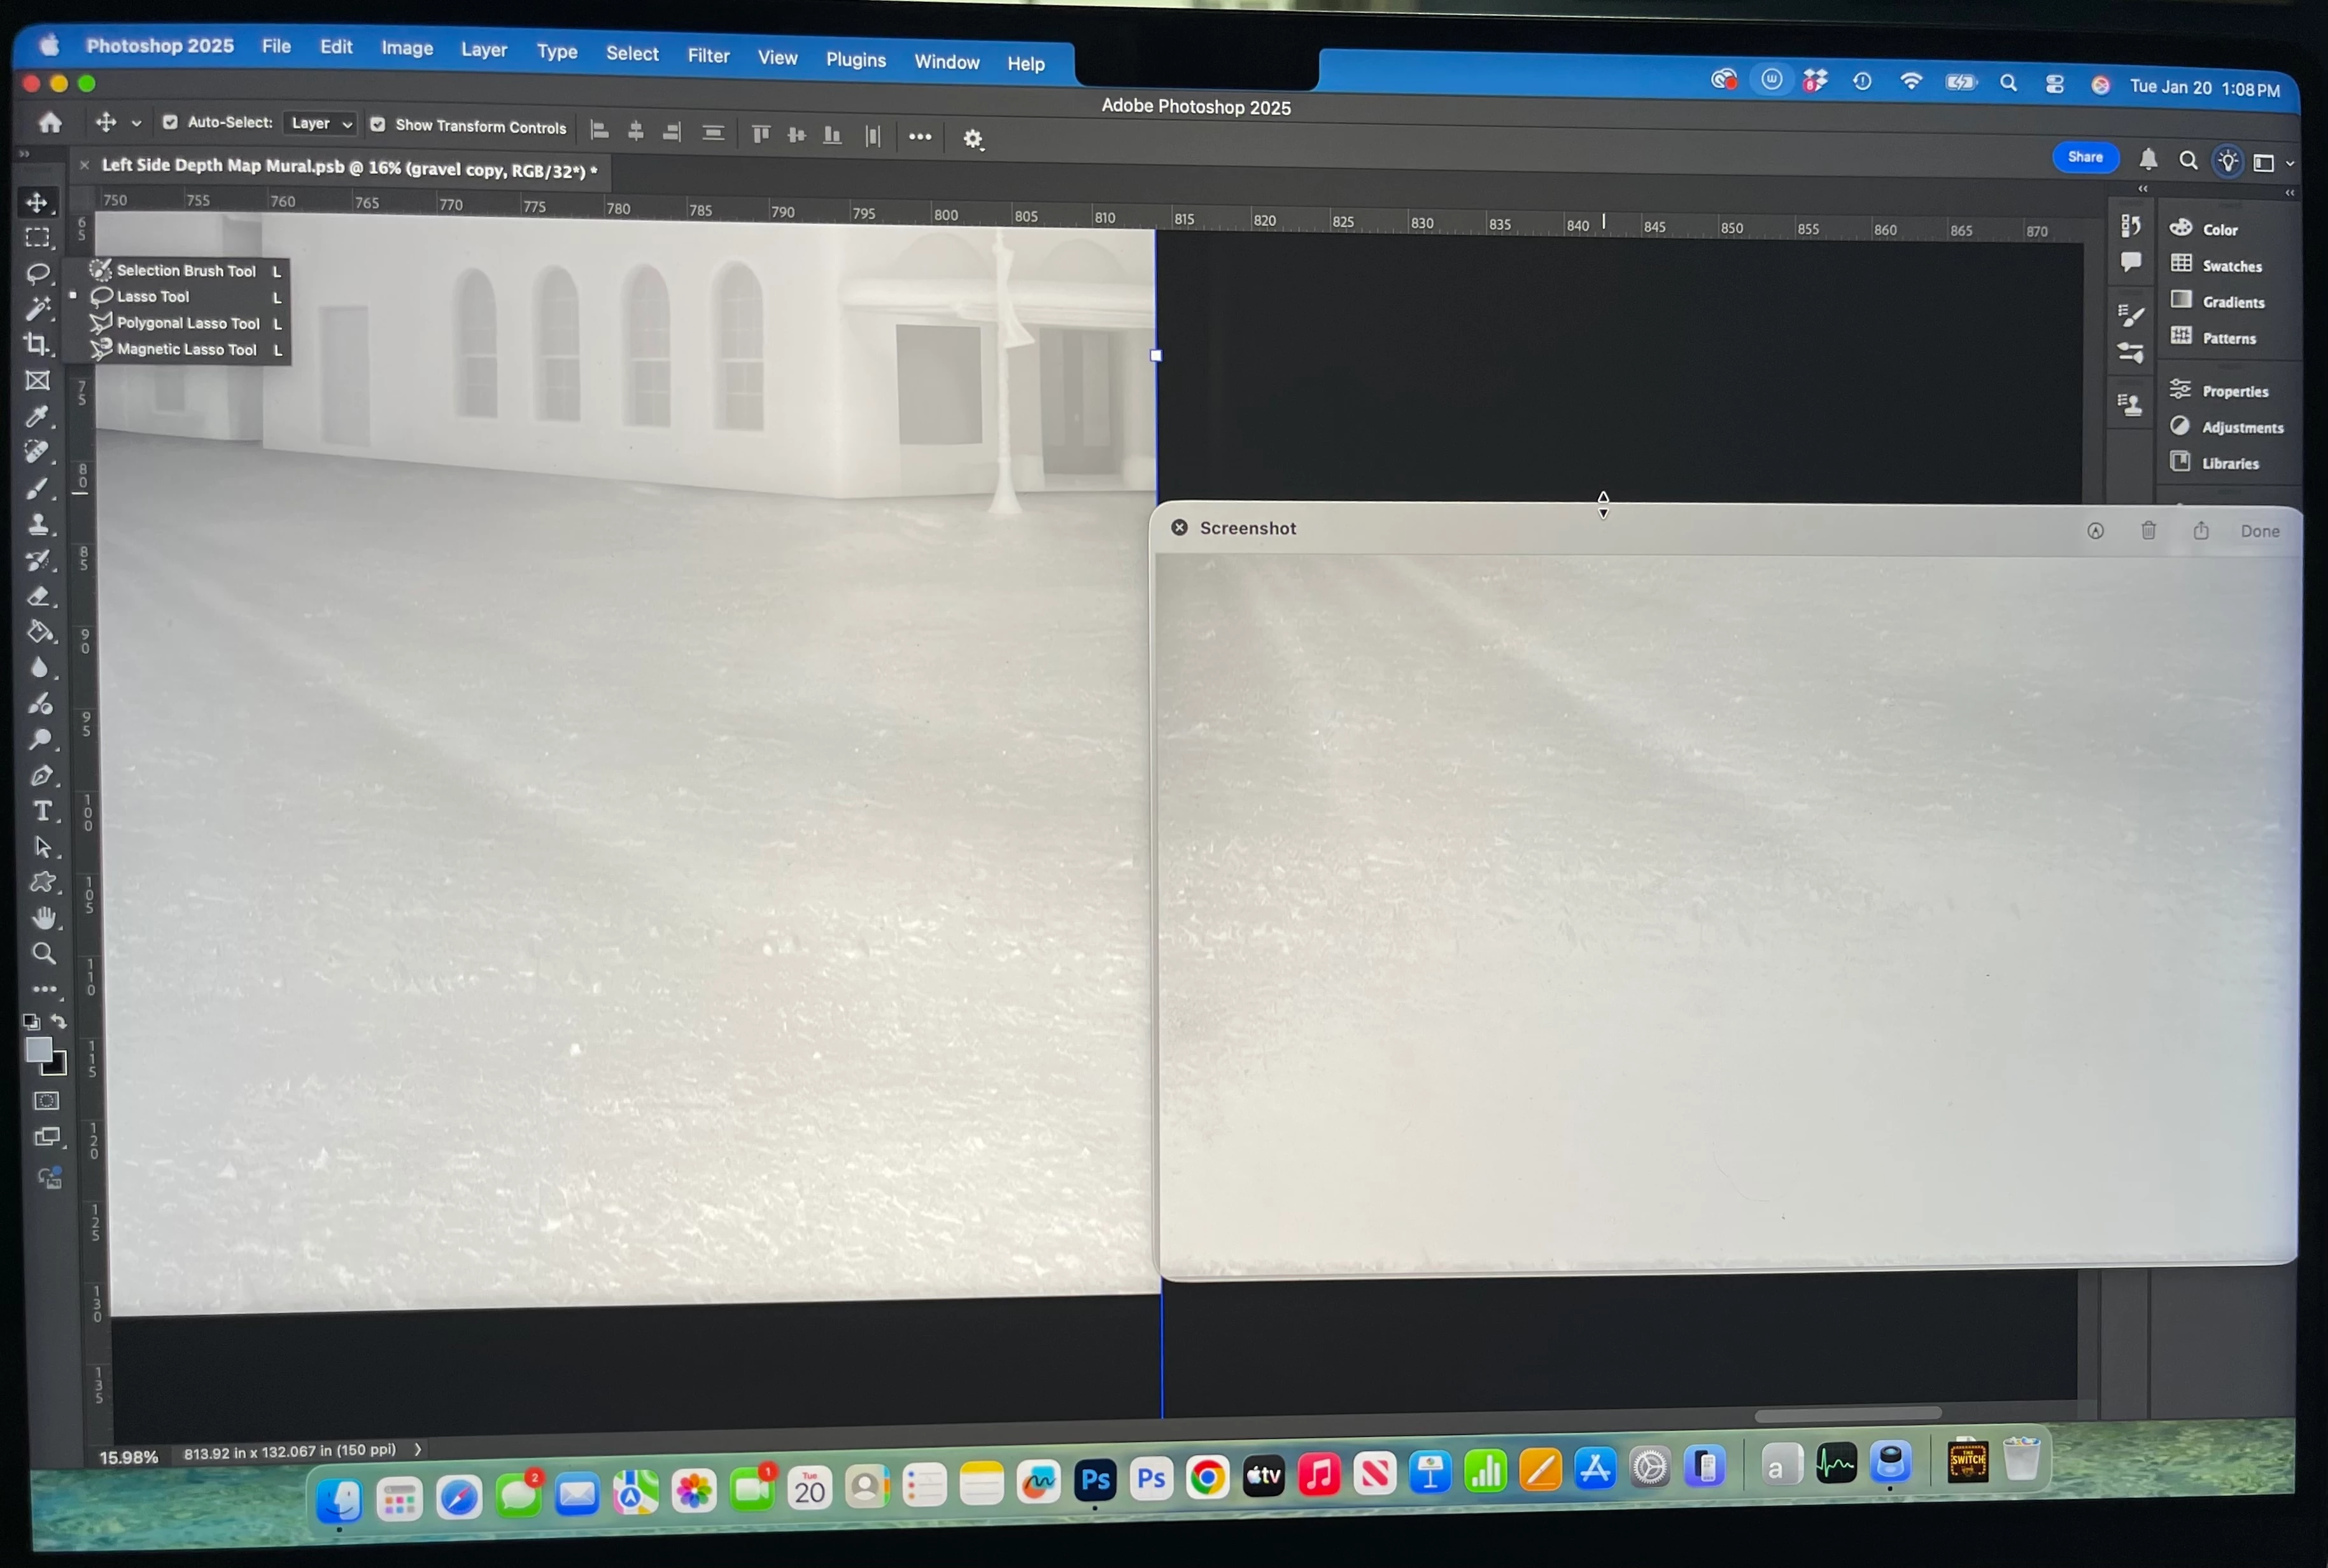Screen dimensions: 2328x1568
Task: Reset default foreground/background colors
Action: click(31, 1022)
